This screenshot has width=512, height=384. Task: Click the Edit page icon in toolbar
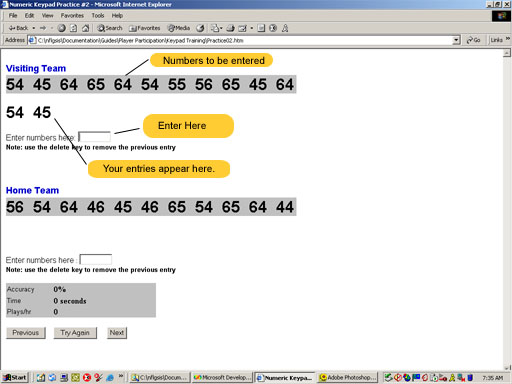point(243,28)
